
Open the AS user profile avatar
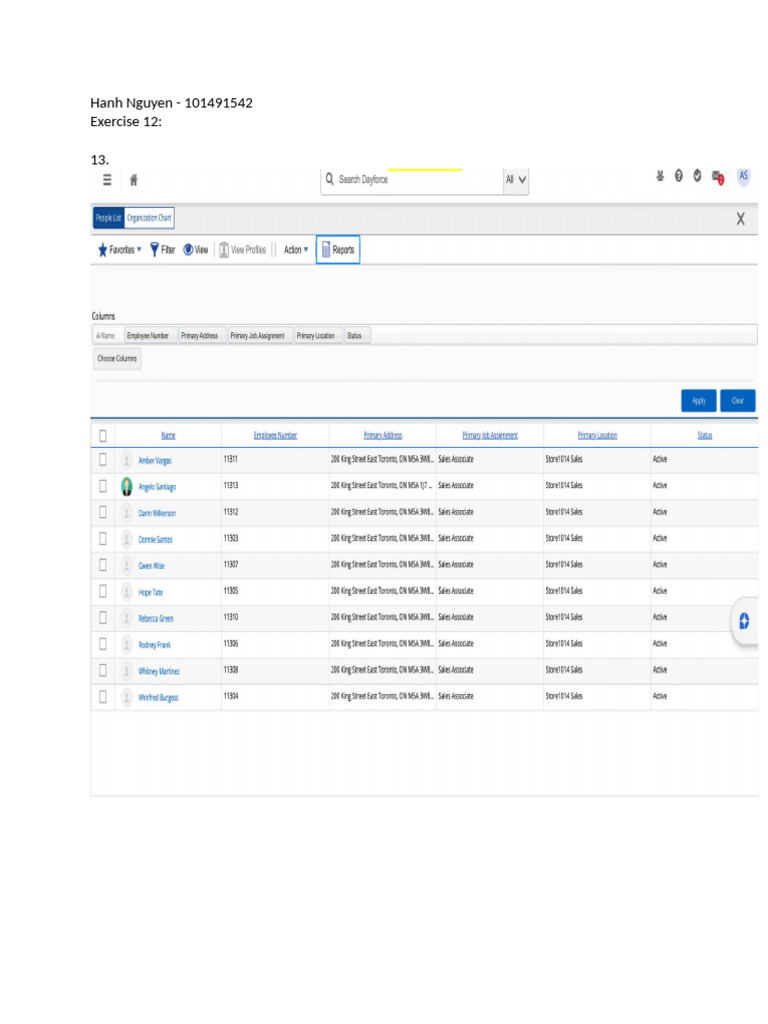743,177
